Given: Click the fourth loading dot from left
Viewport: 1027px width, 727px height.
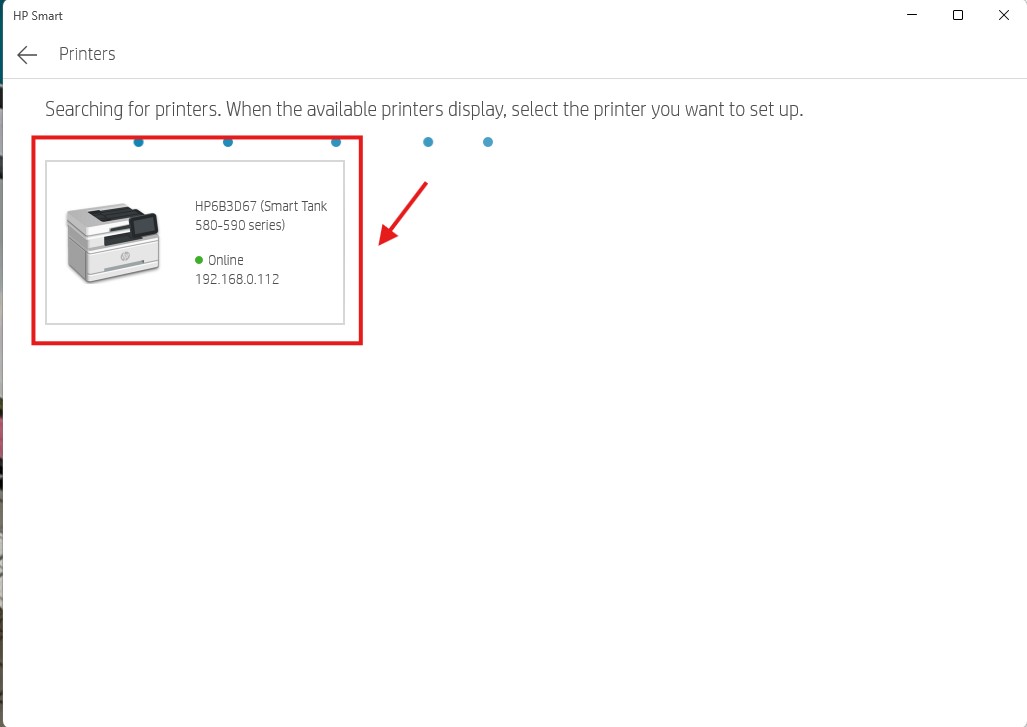Looking at the screenshot, I should click(x=428, y=142).
